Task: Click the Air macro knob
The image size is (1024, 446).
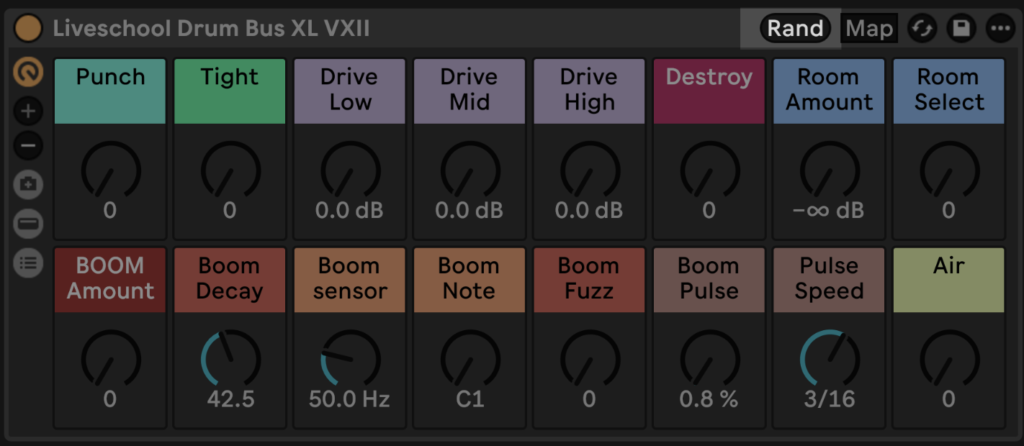Action: tap(949, 358)
